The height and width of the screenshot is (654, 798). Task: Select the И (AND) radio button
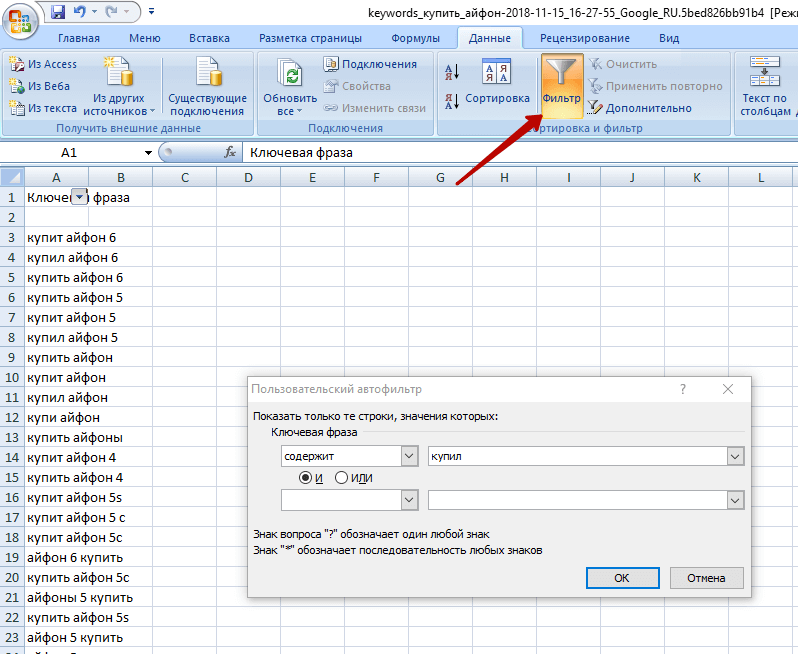point(306,478)
